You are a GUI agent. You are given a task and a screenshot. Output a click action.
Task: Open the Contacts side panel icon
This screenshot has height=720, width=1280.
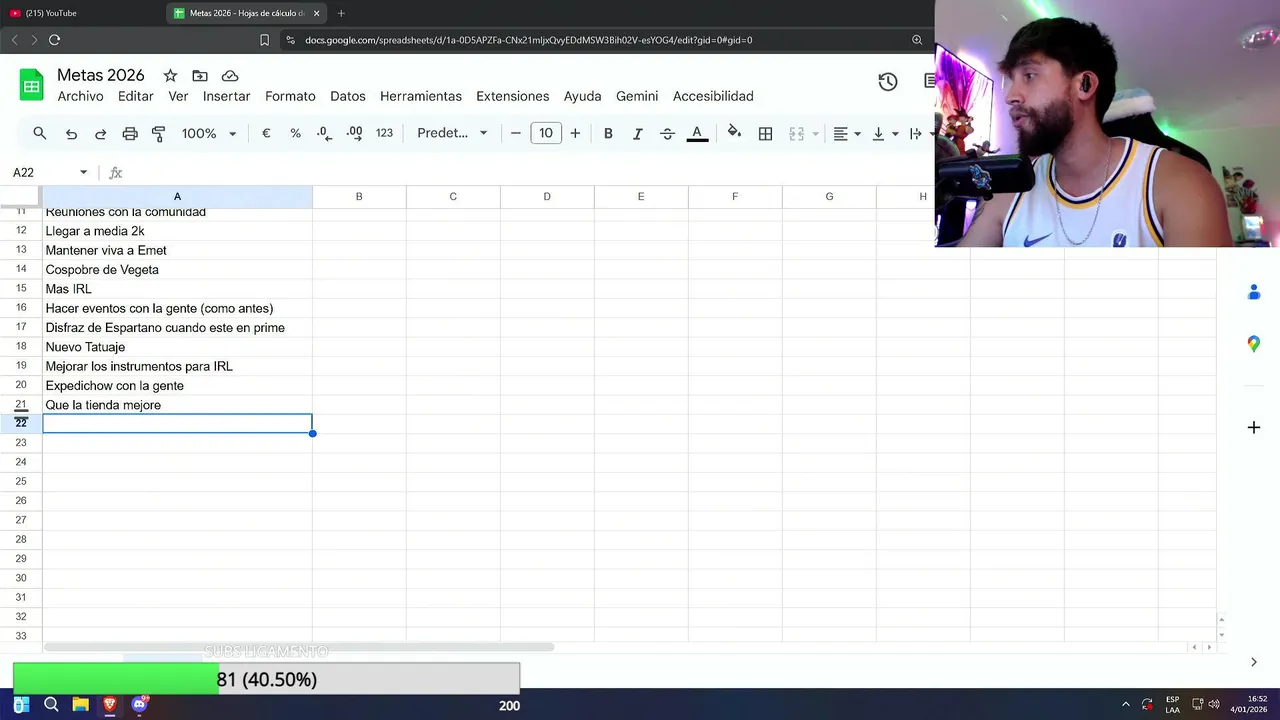[1254, 292]
